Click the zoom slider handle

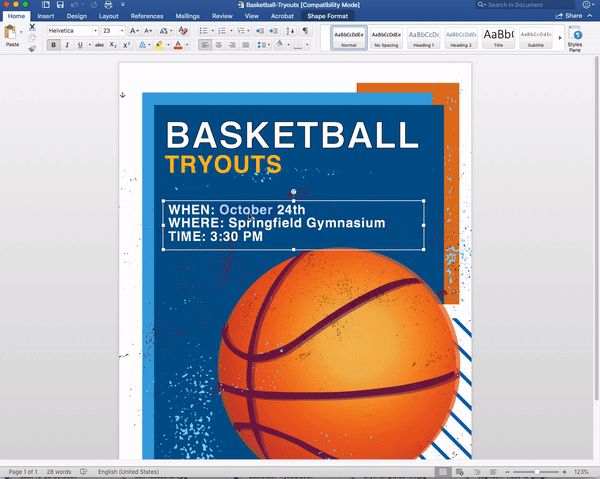(x=537, y=472)
